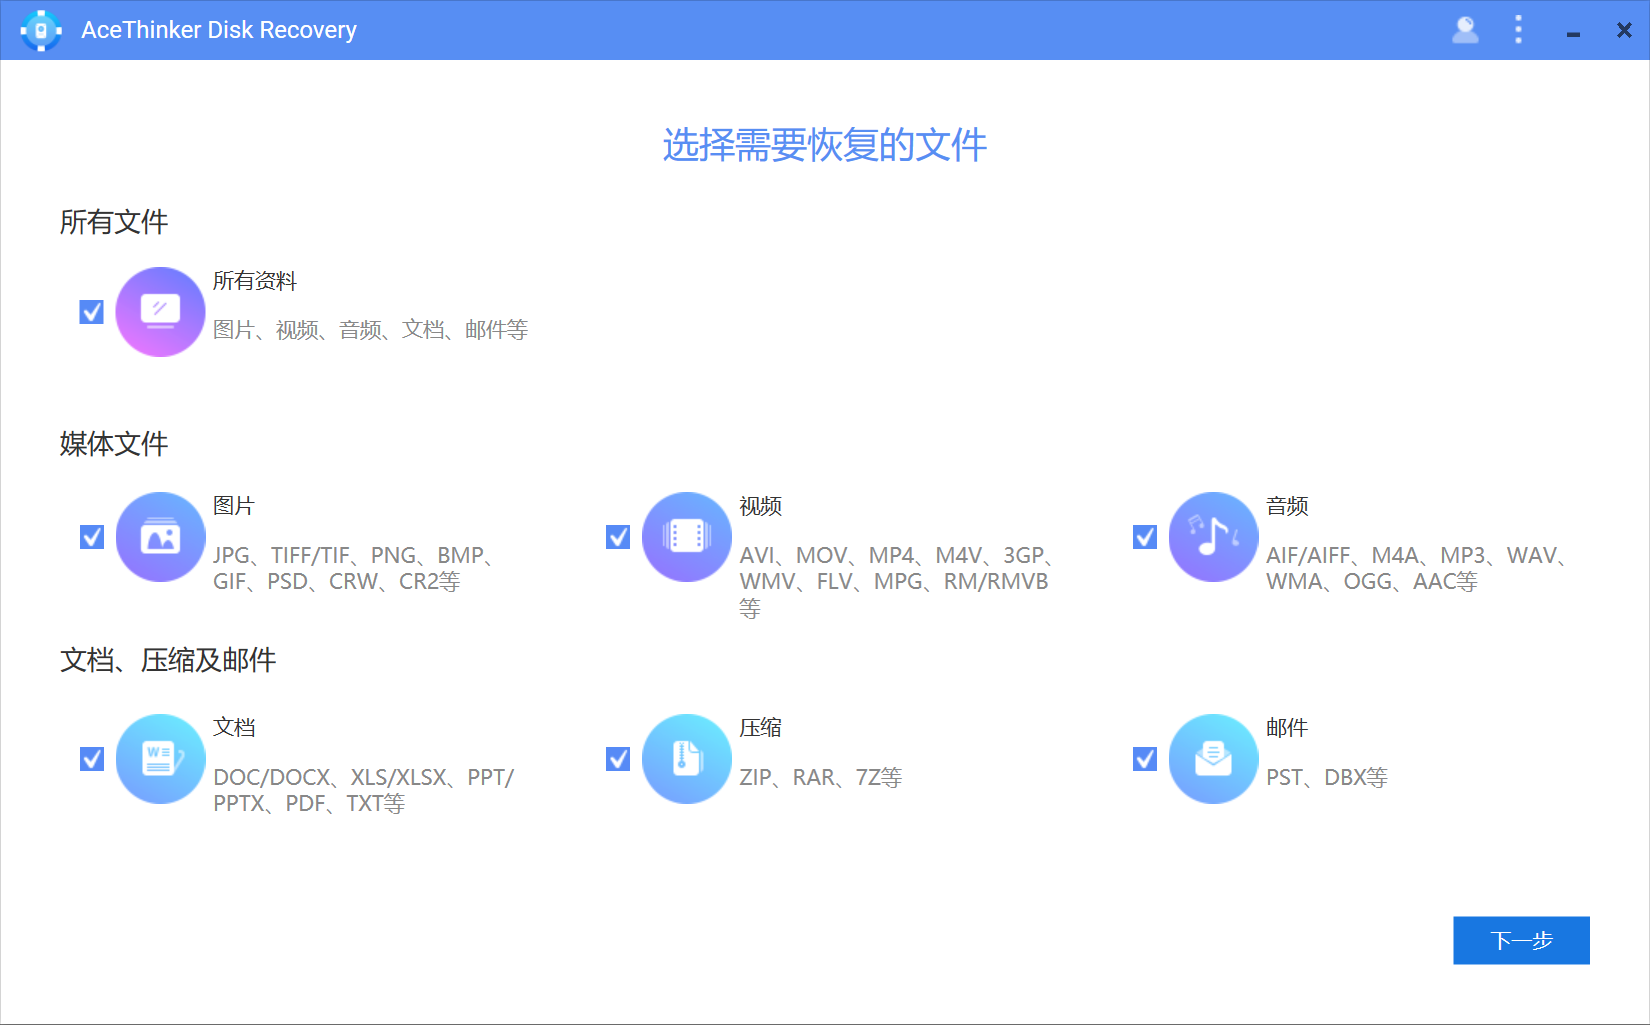Click the 所有文件 section heading
This screenshot has height=1025, width=1650.
[x=114, y=222]
